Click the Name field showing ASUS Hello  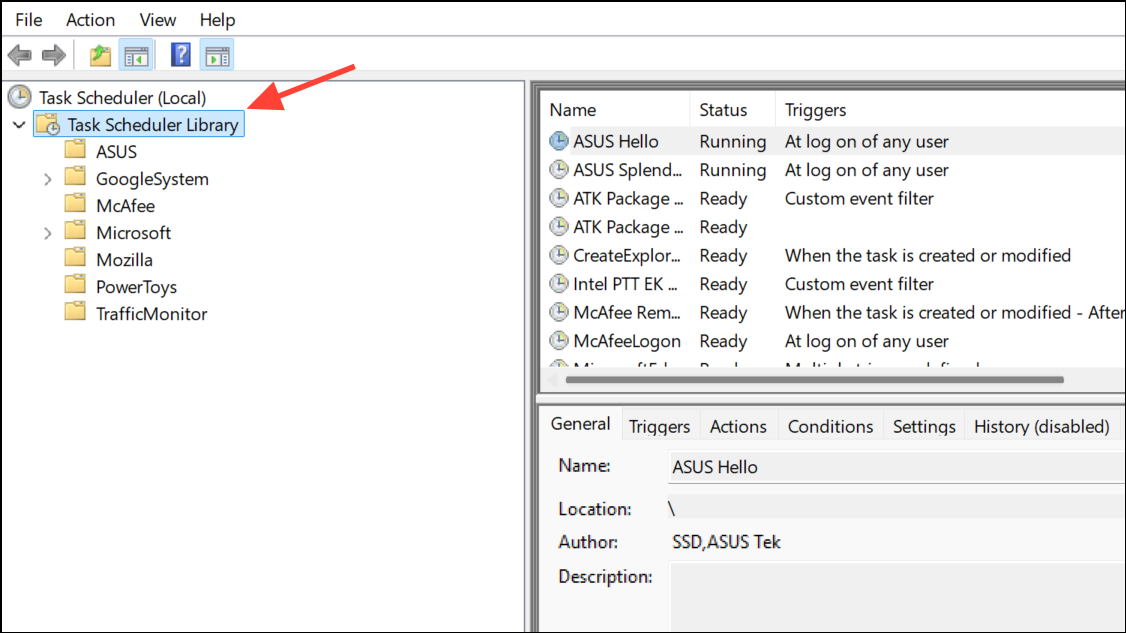(x=897, y=467)
